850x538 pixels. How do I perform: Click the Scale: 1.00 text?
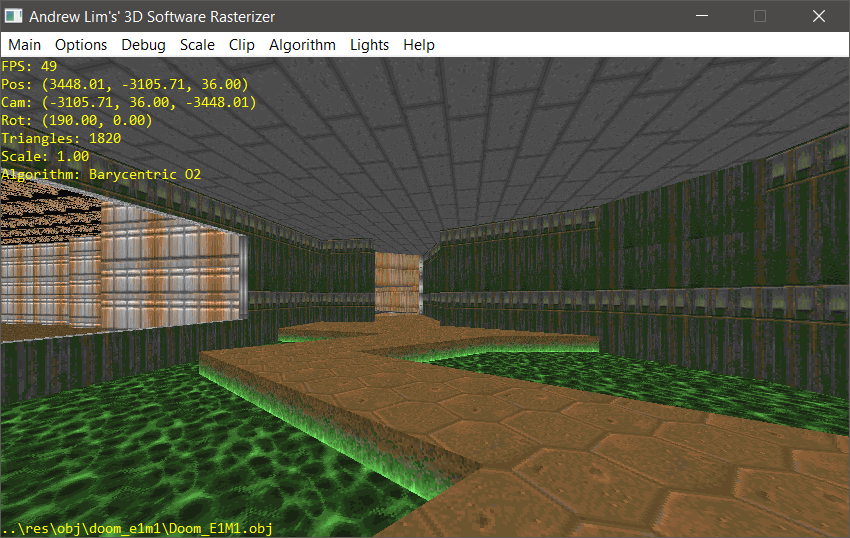(45, 156)
